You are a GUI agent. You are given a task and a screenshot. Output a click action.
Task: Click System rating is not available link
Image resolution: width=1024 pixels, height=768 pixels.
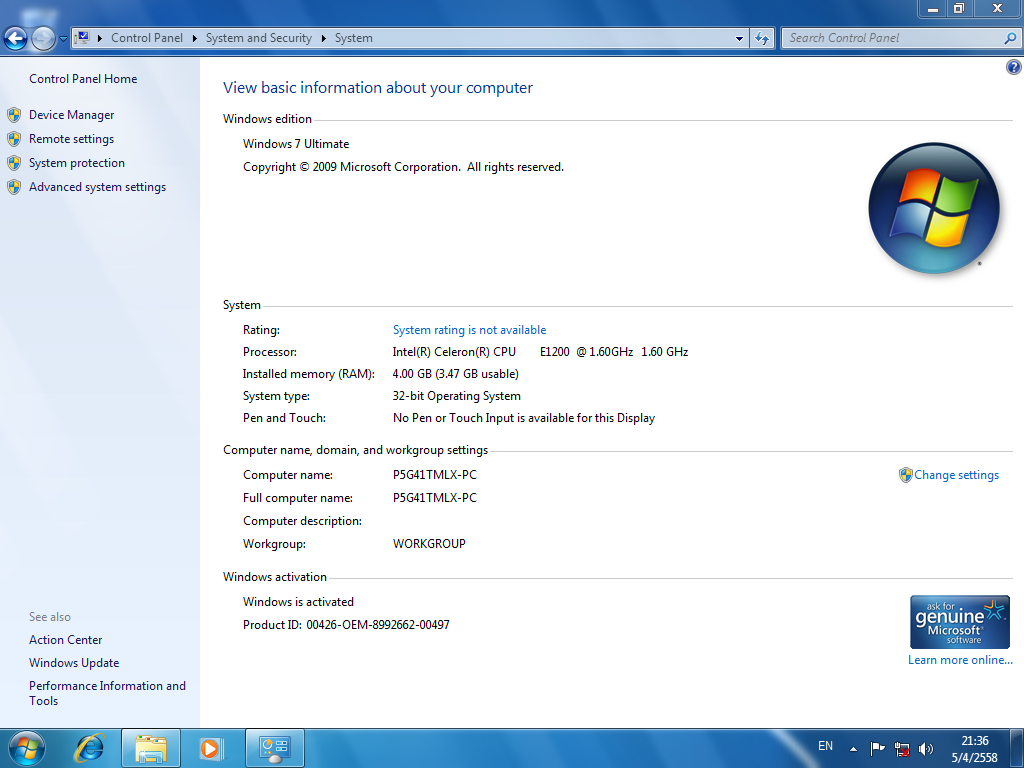(x=469, y=330)
